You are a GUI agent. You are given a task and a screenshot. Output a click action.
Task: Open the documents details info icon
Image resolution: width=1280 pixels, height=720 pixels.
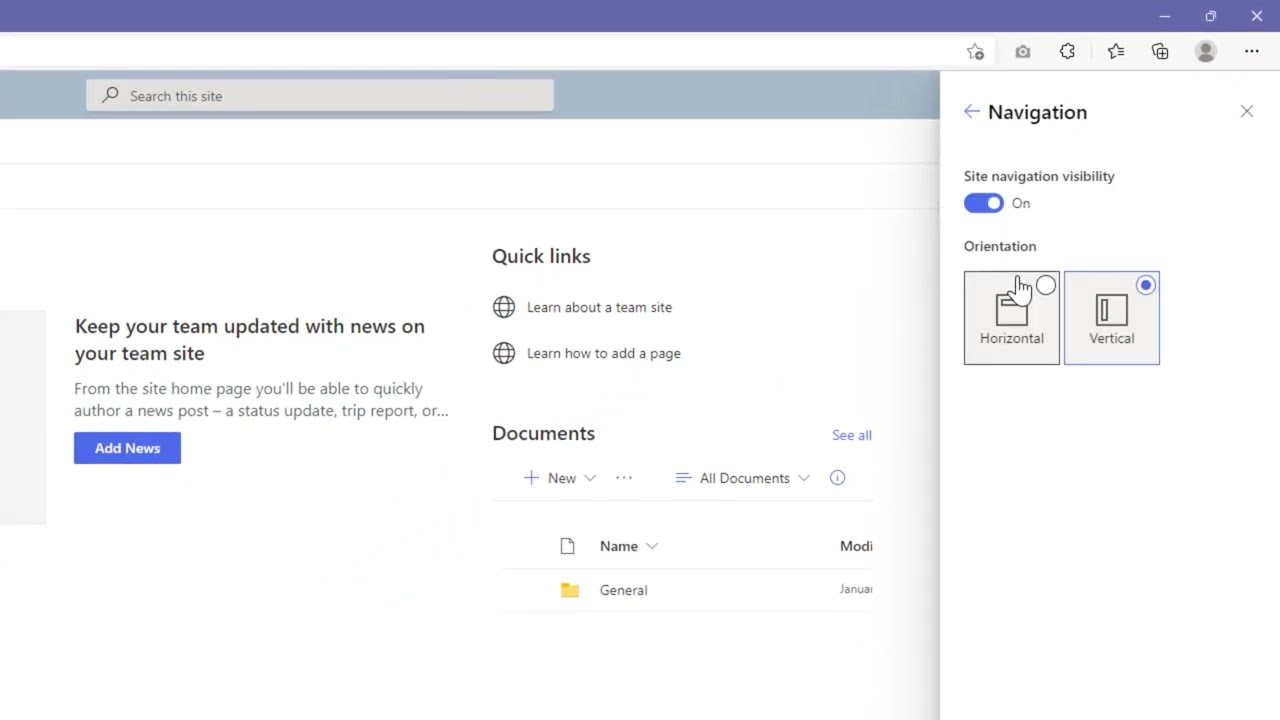click(x=837, y=478)
